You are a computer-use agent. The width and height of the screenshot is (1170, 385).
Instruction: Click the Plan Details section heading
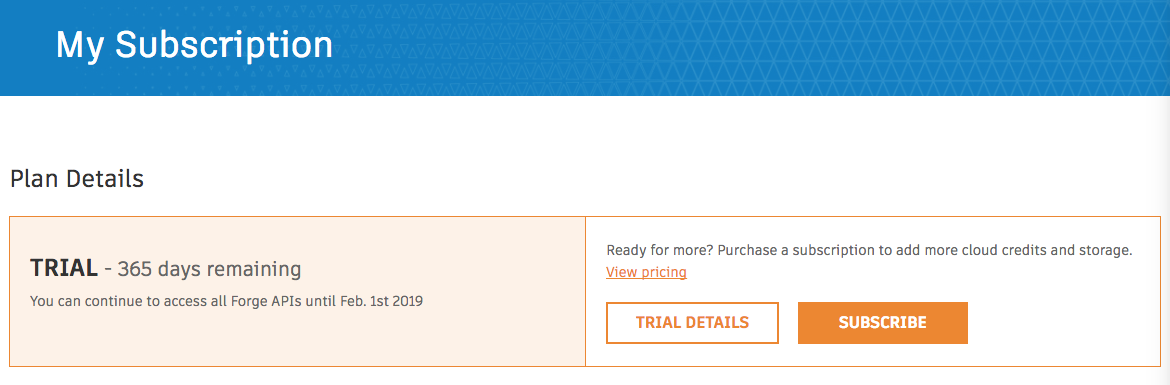point(77,179)
